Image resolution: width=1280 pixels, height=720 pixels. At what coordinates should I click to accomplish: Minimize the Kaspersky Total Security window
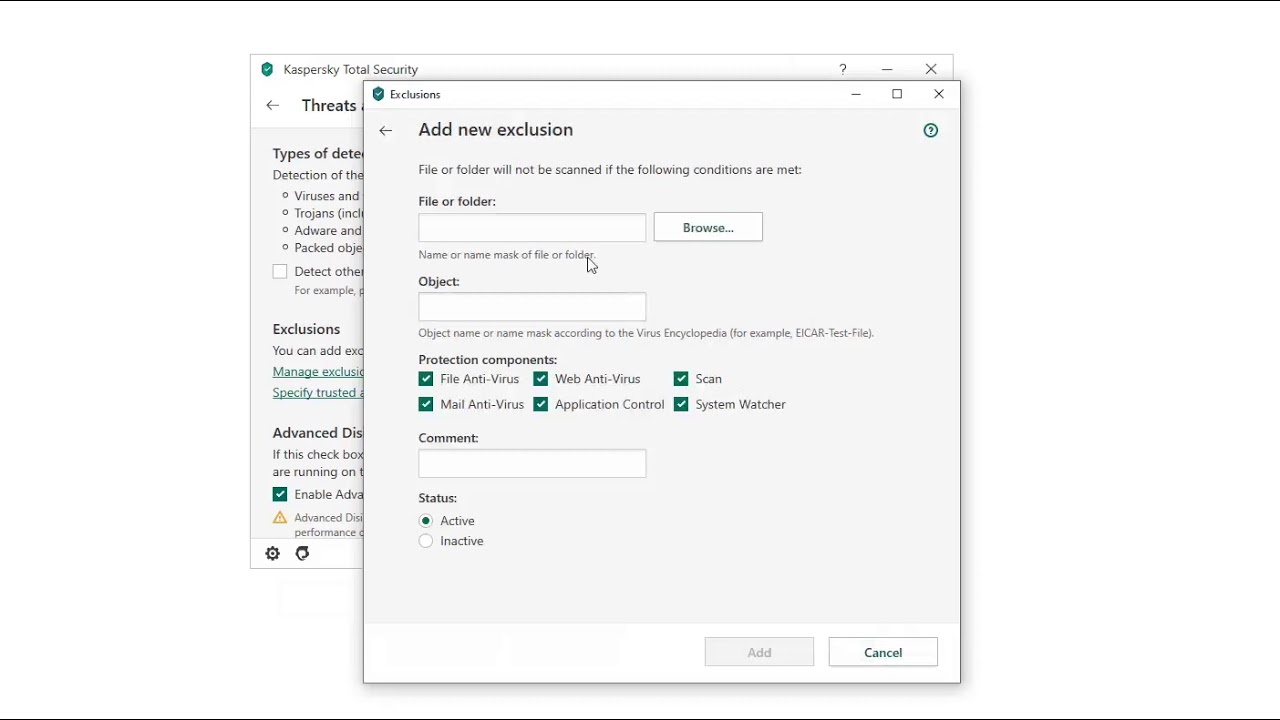tap(887, 69)
